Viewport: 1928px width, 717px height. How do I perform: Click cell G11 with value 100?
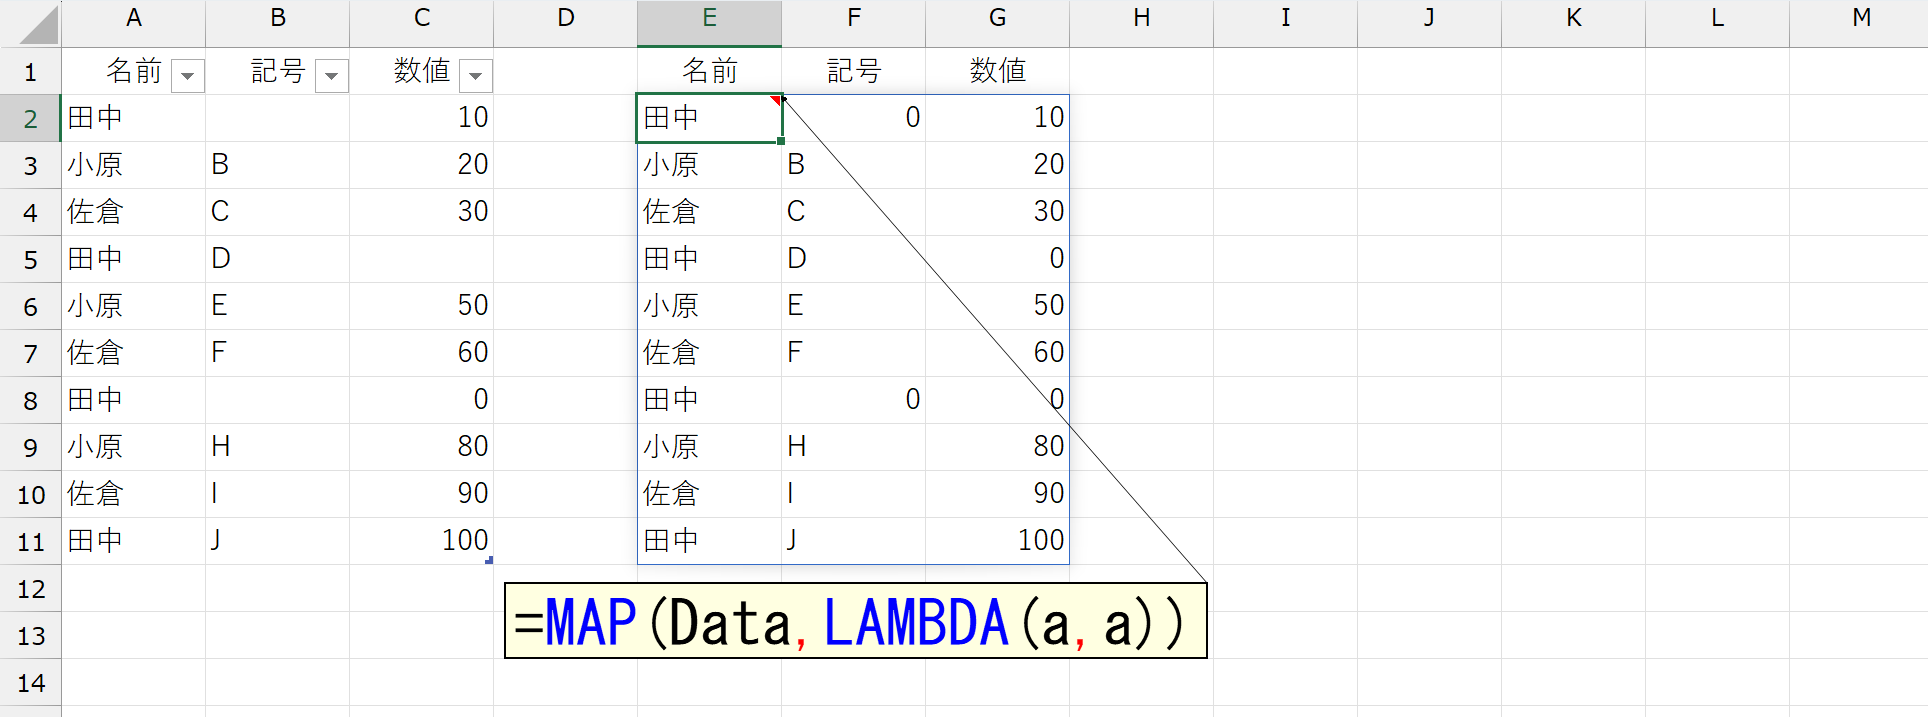(x=997, y=541)
